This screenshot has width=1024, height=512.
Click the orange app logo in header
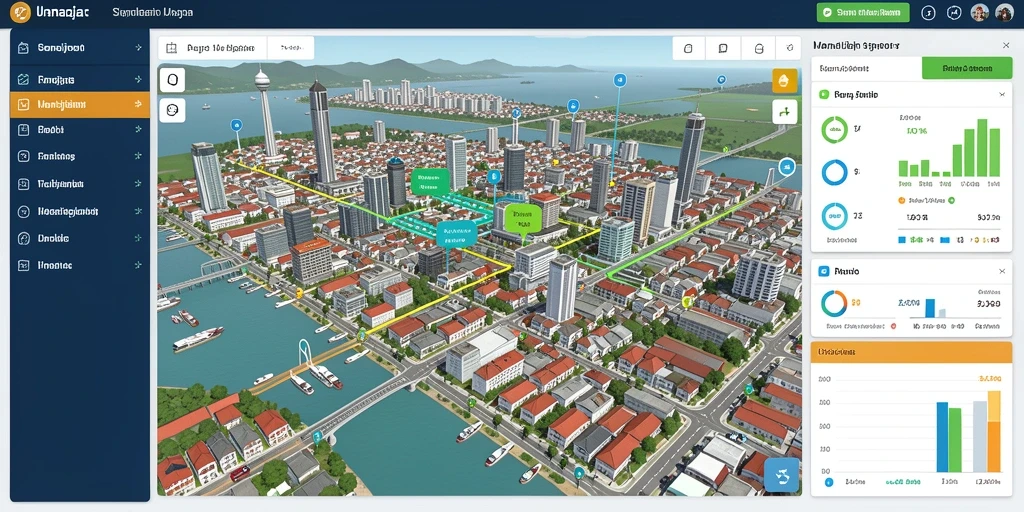coord(20,12)
